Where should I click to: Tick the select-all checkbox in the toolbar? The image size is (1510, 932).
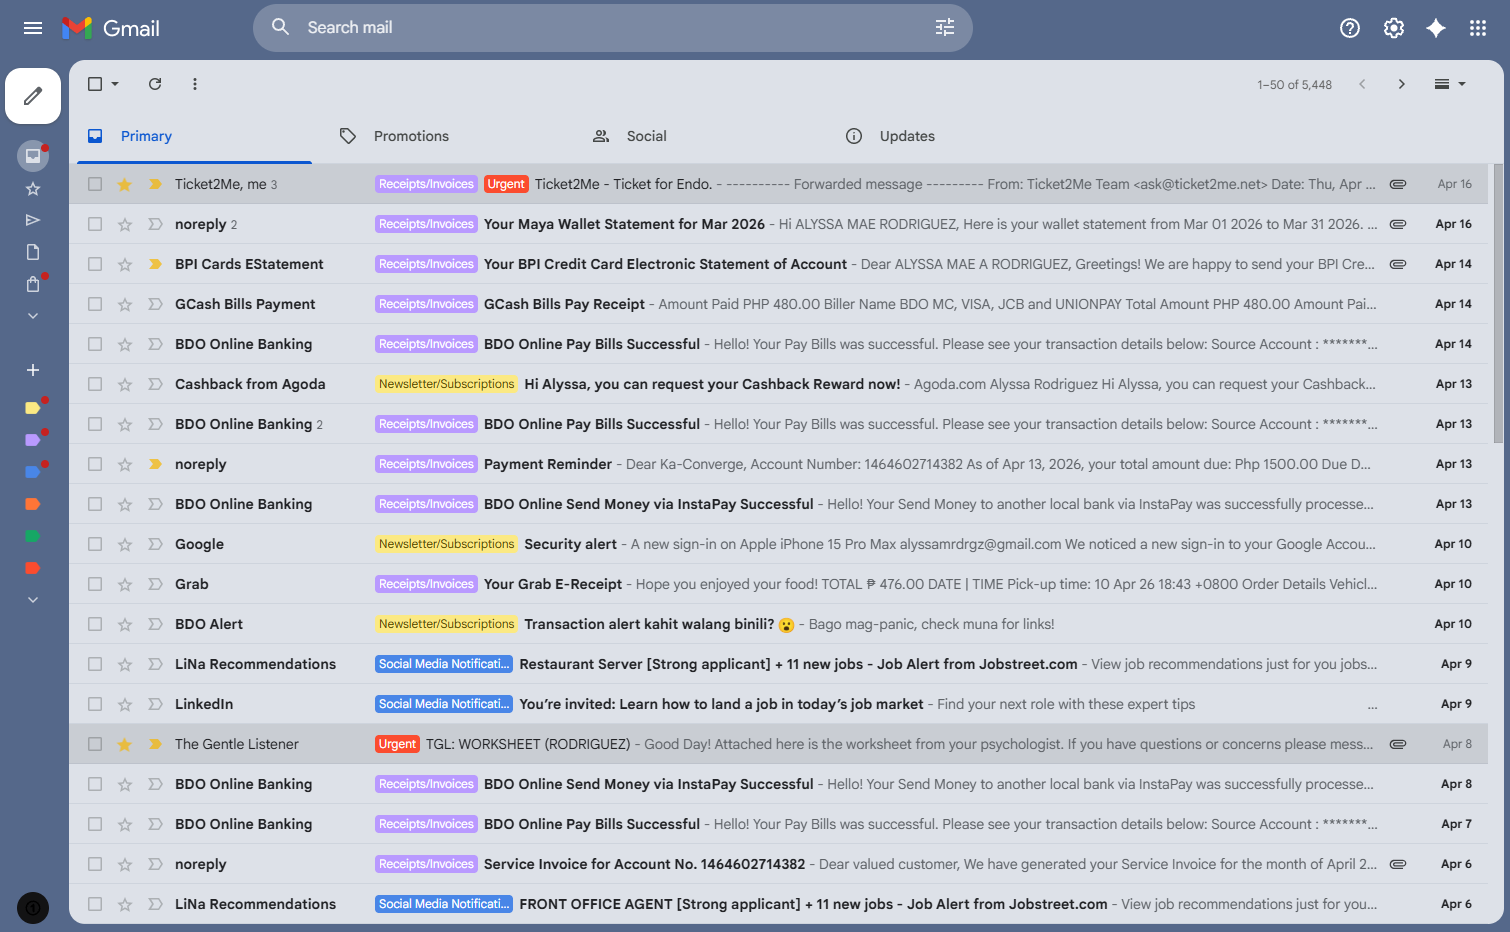pos(95,84)
